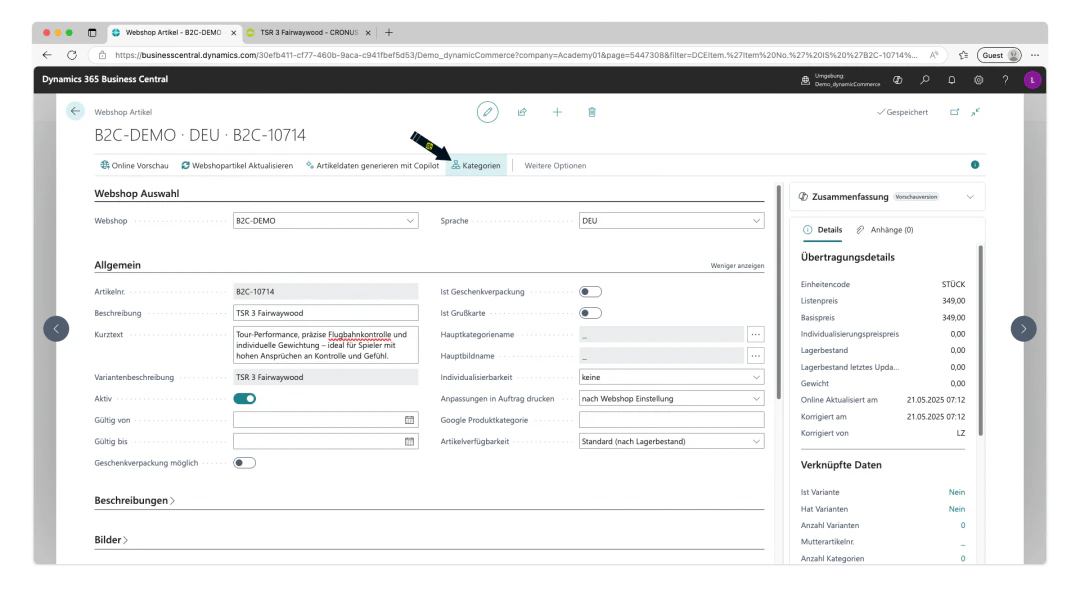Expand the Bilder section

[111, 540]
